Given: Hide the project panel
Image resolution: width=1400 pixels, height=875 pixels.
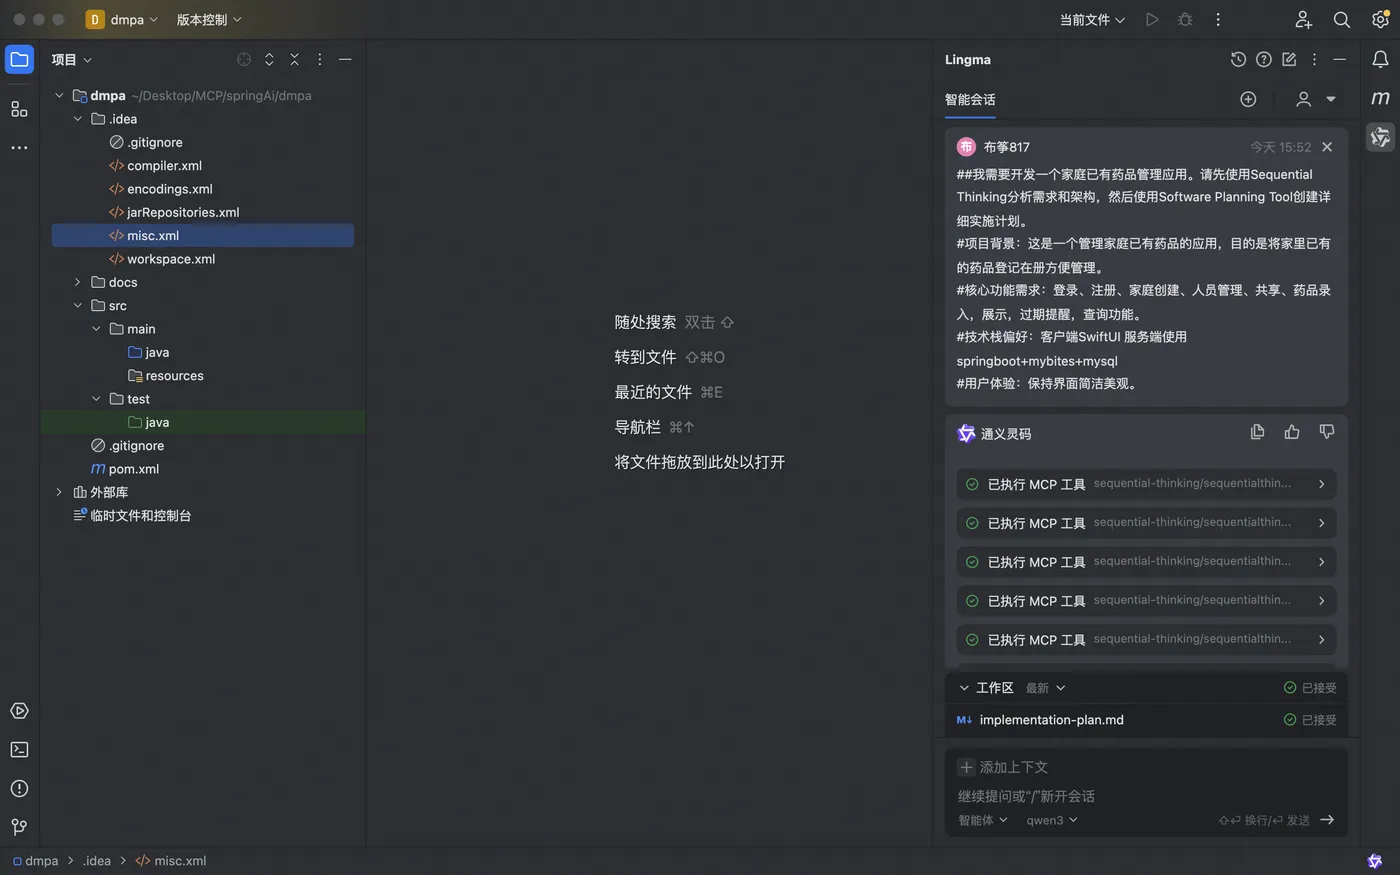Looking at the screenshot, I should coord(345,60).
